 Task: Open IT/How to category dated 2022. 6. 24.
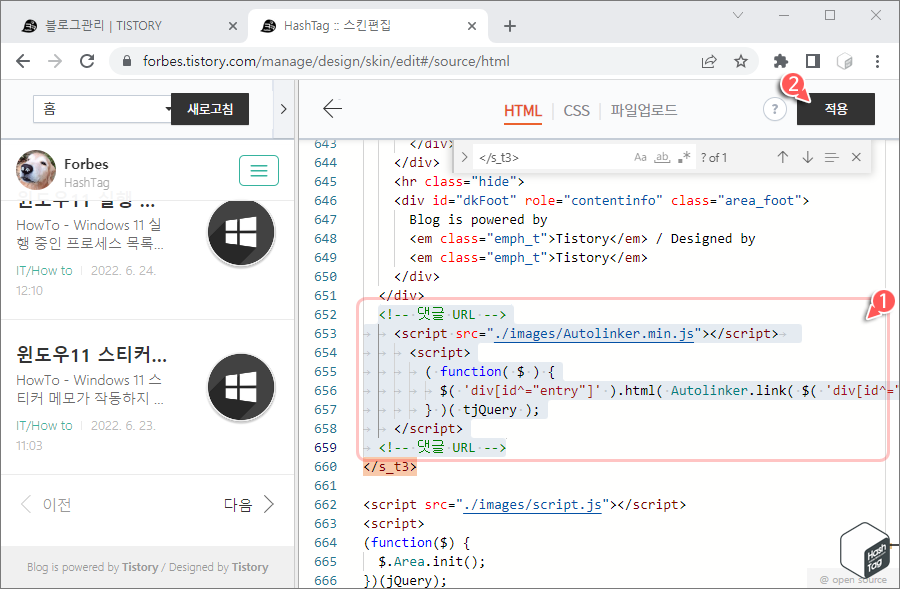click(x=44, y=270)
